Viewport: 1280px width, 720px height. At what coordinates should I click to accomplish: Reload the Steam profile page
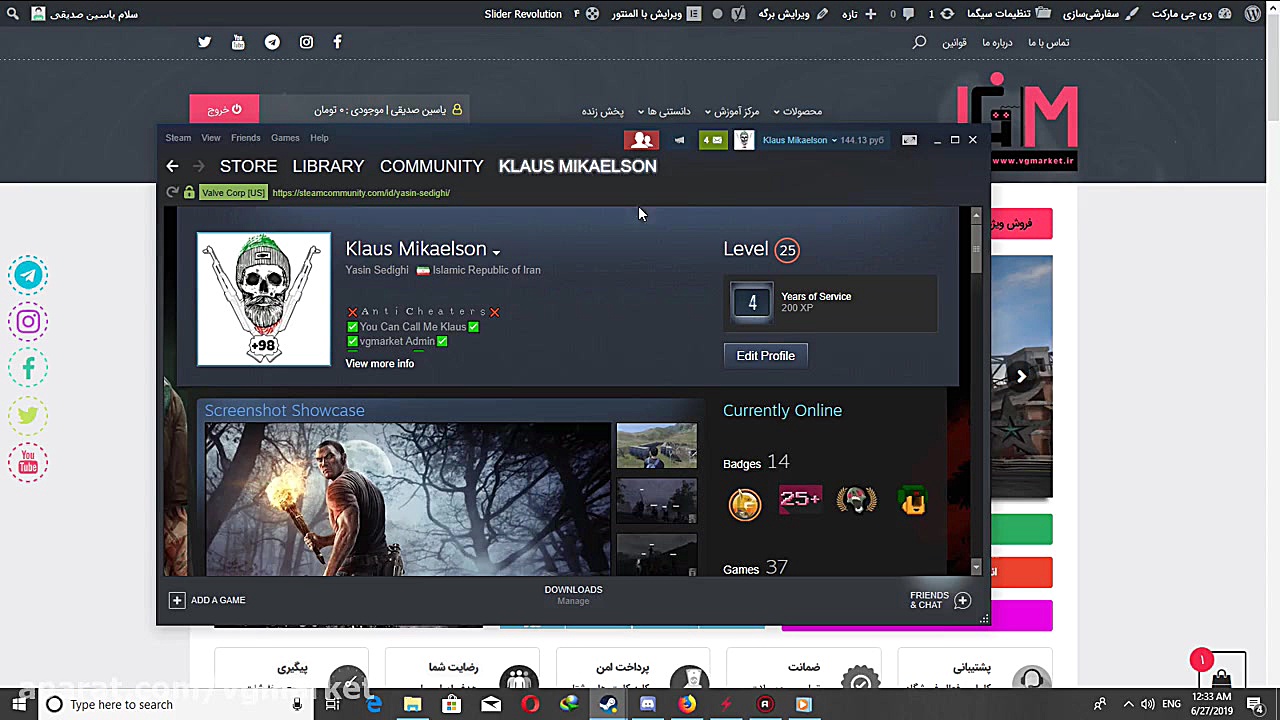tap(172, 193)
